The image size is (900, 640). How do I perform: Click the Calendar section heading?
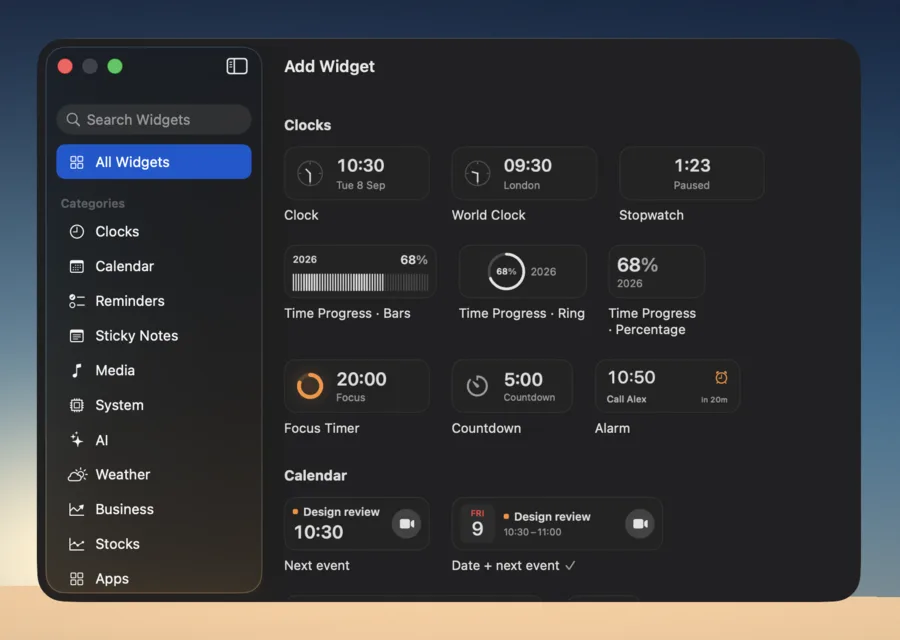click(x=316, y=475)
